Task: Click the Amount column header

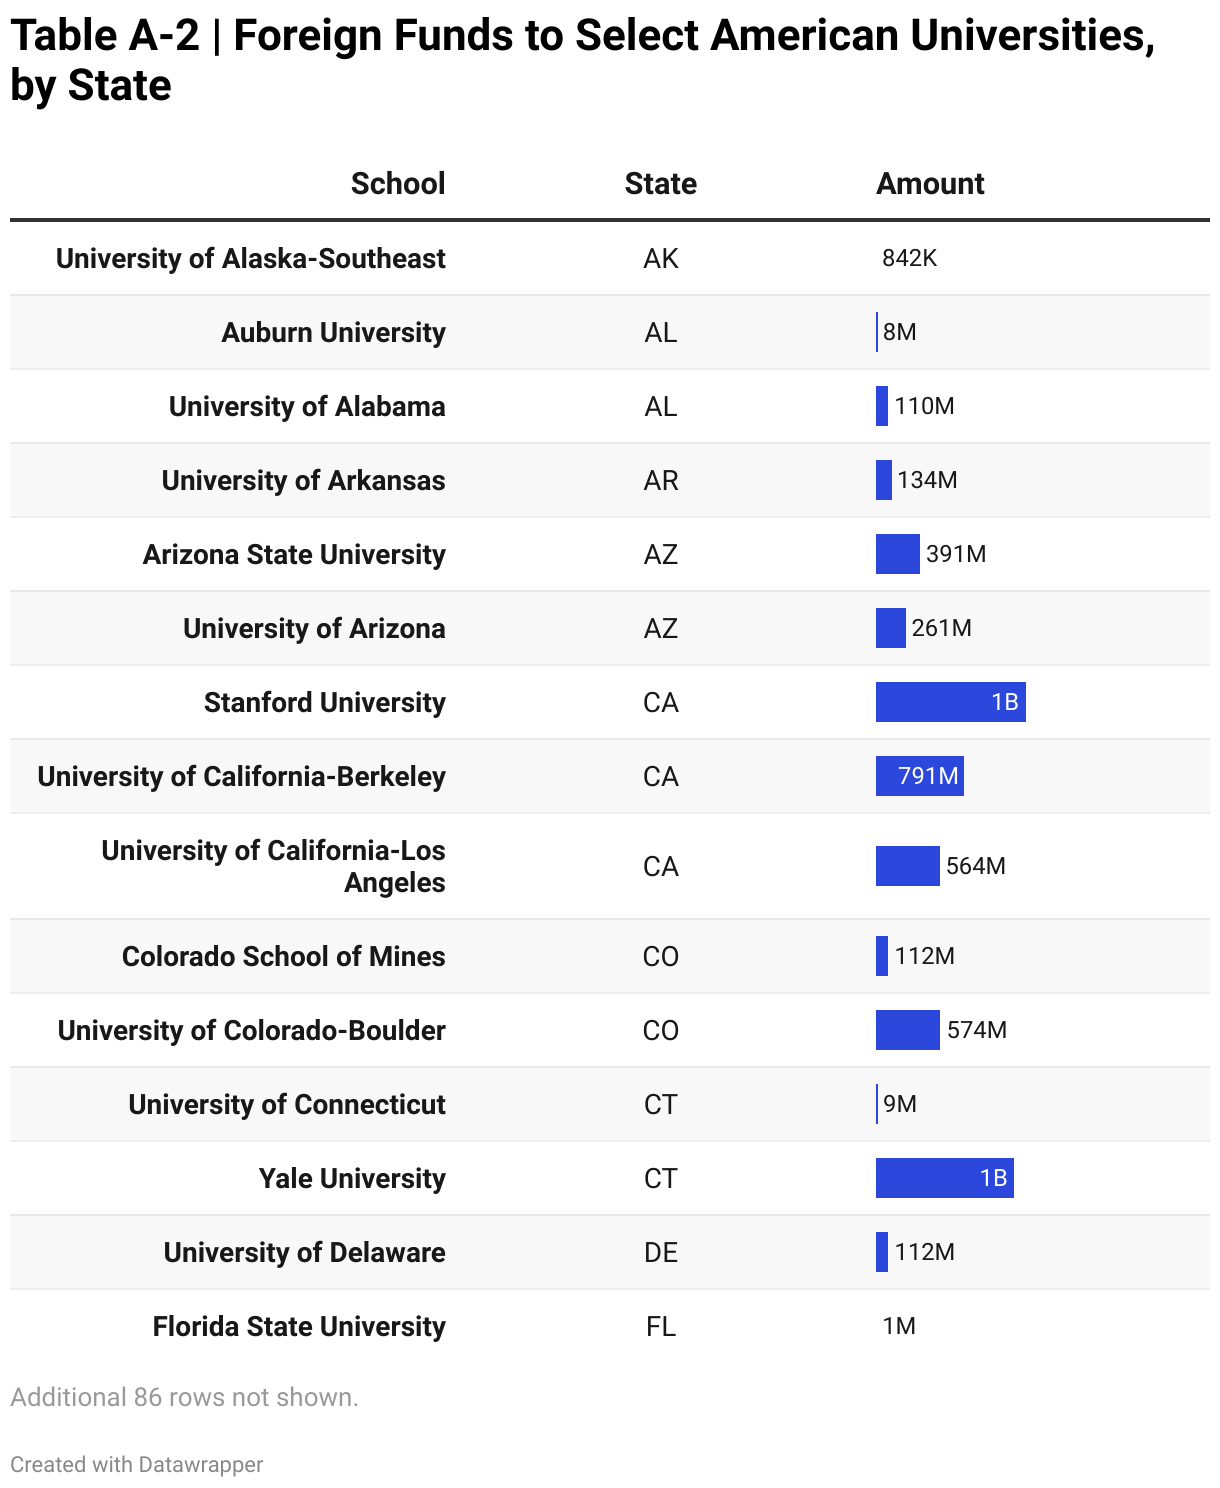Action: (x=930, y=184)
